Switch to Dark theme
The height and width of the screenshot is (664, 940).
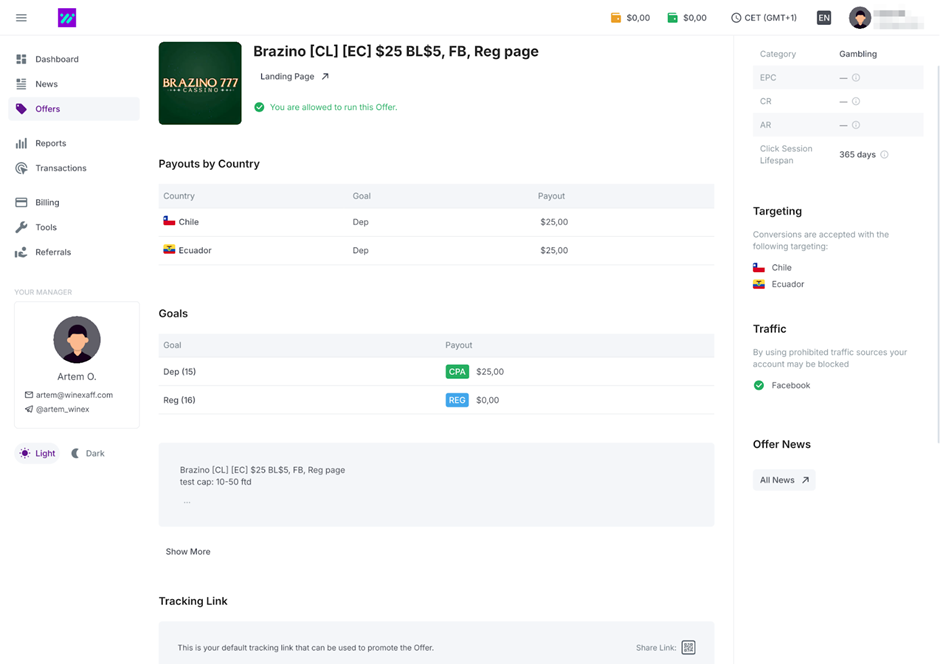pyautogui.click(x=88, y=454)
